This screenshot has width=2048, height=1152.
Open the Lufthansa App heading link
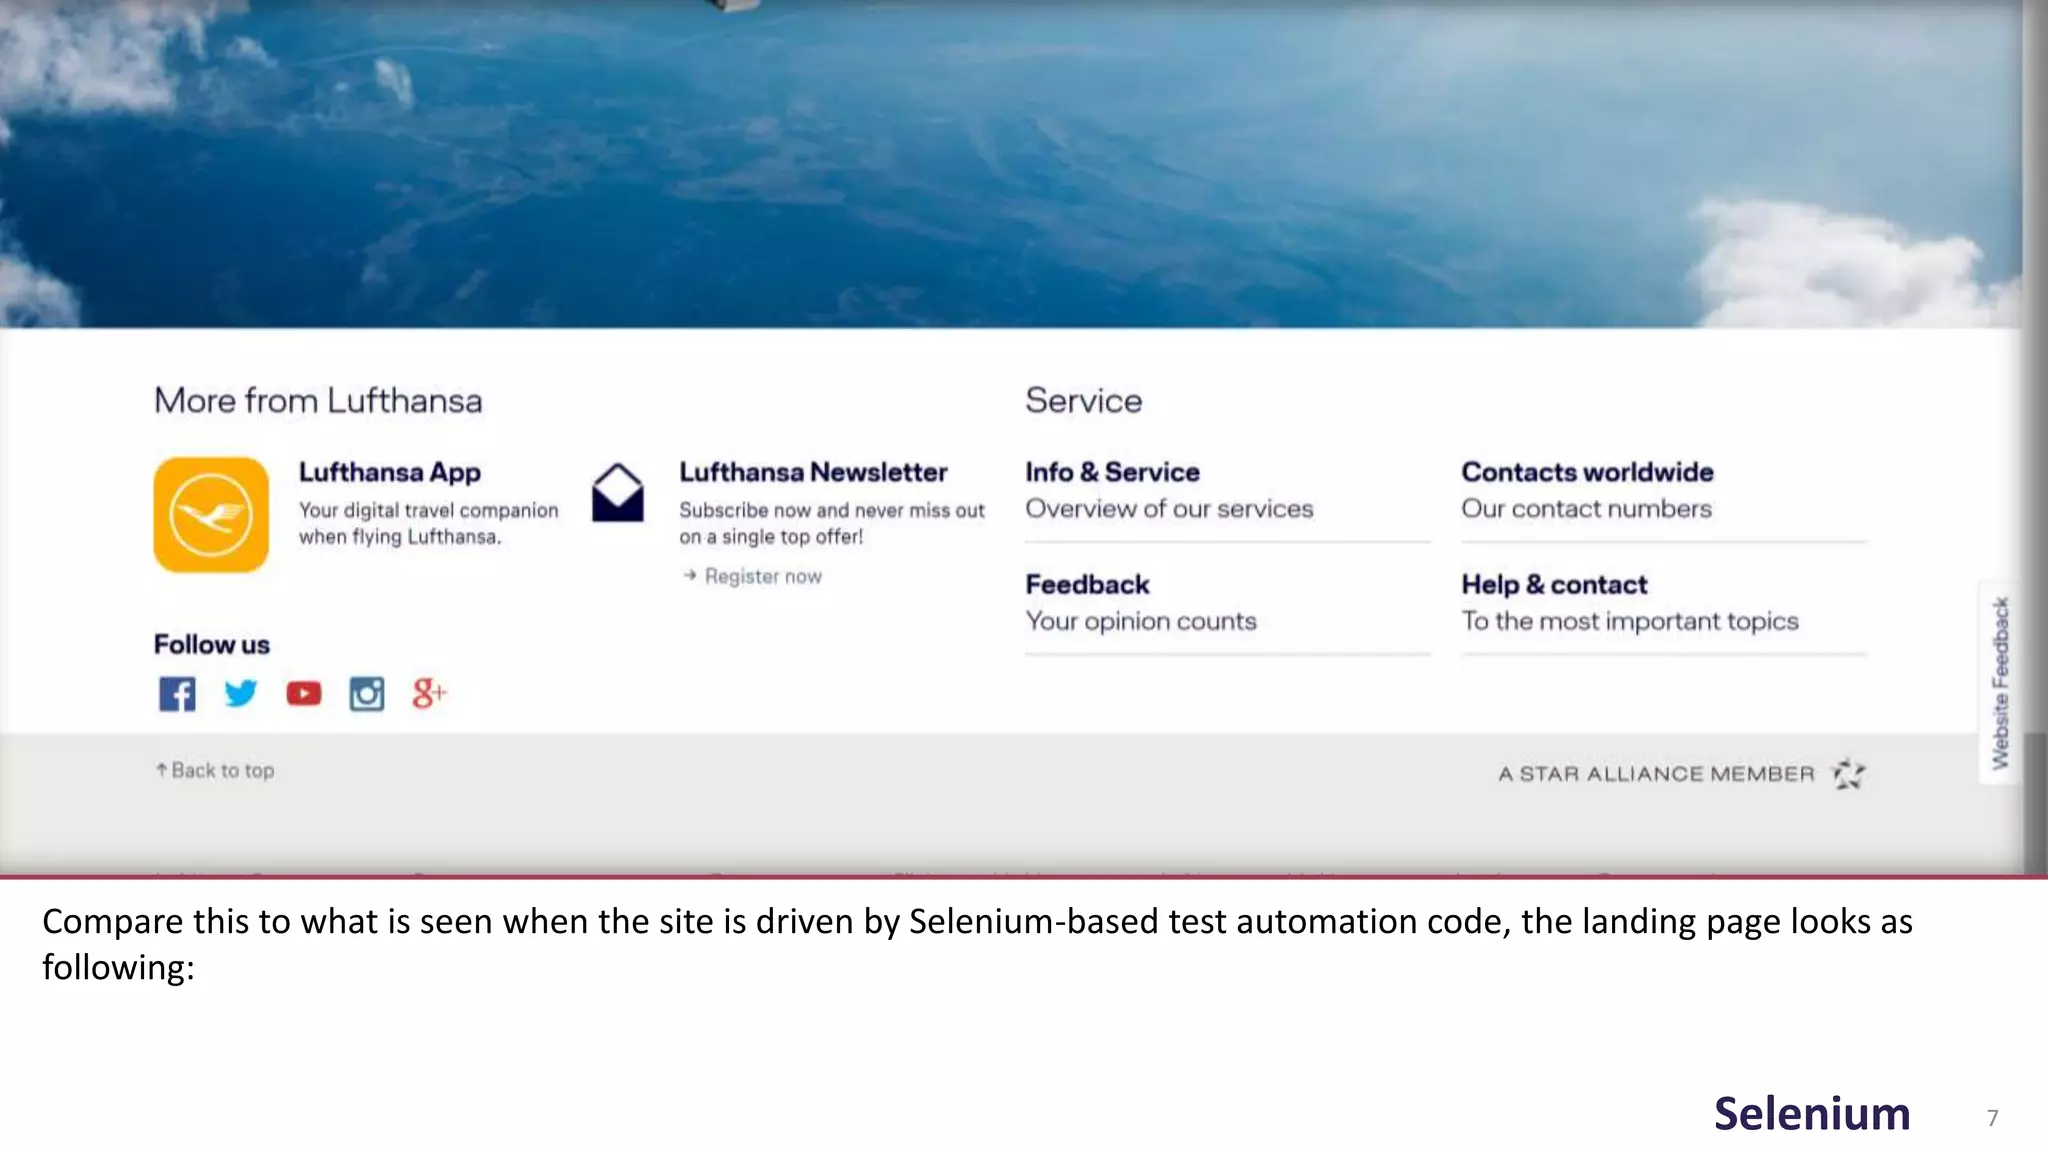390,472
